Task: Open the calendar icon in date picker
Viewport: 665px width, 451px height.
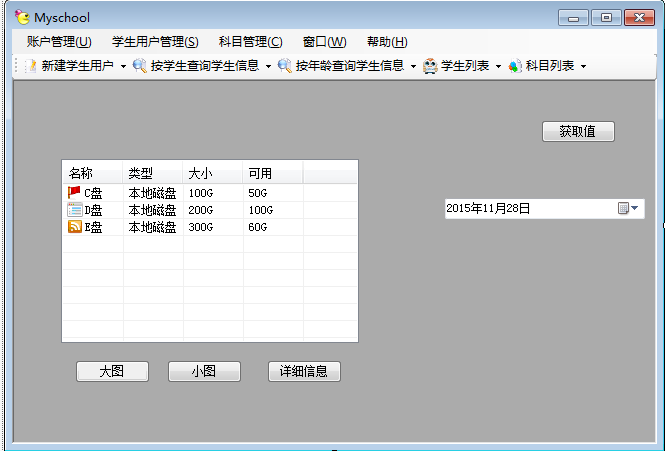Action: (x=623, y=208)
